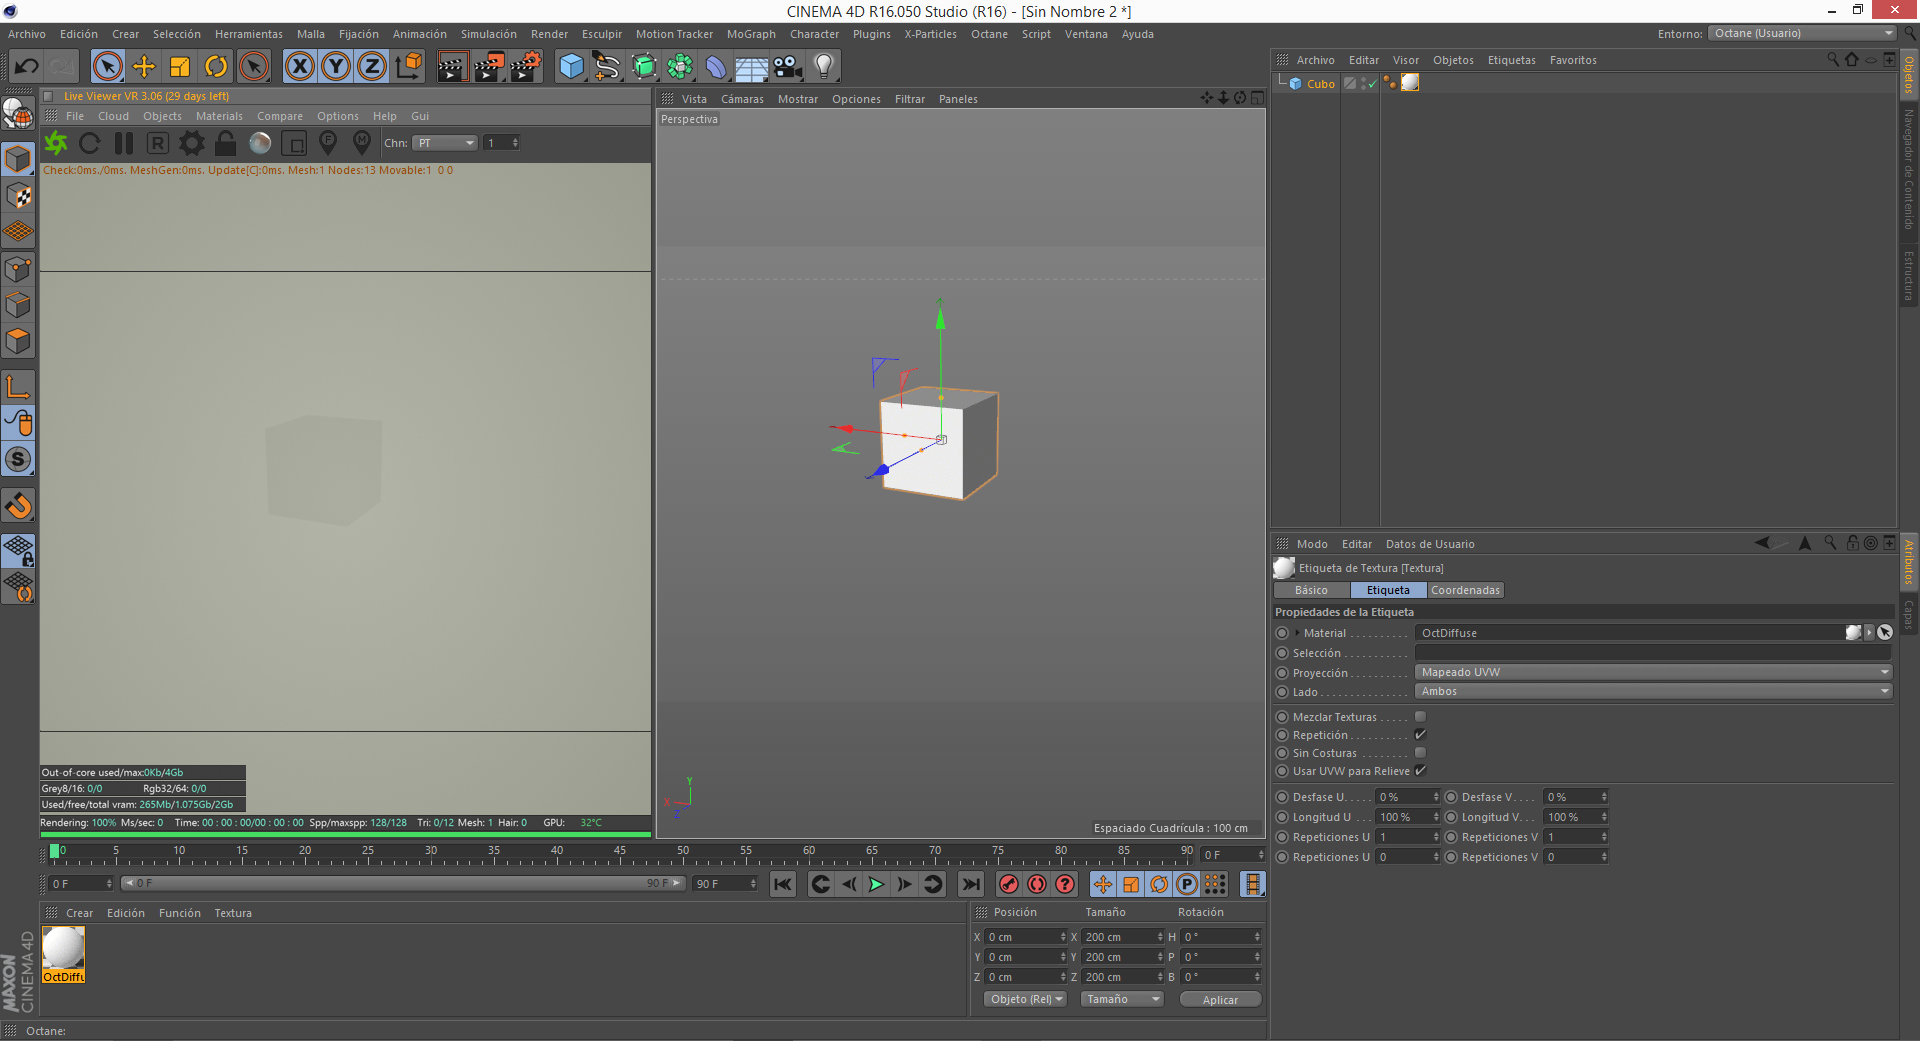This screenshot has width=1920, height=1041.
Task: Open the Octane menu in menu bar
Action: tap(989, 34)
